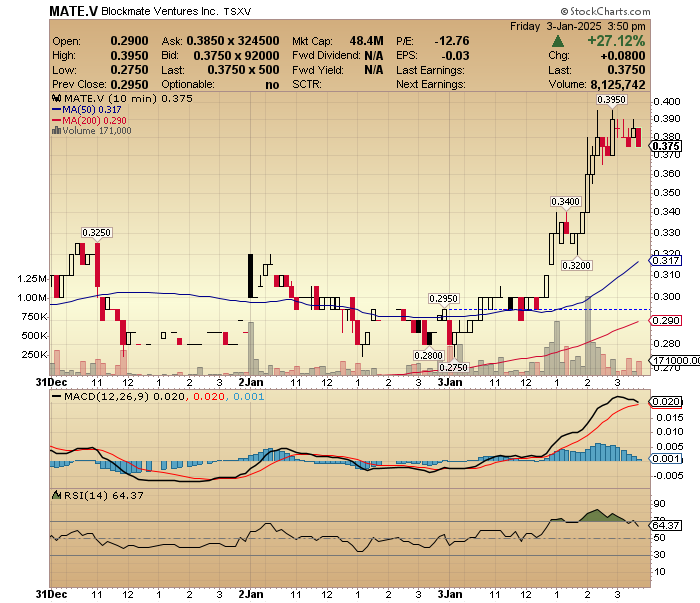Viewport: 700px width, 603px height.
Task: Click the Ask 0.3850 x 324500 value
Action: pyautogui.click(x=233, y=41)
